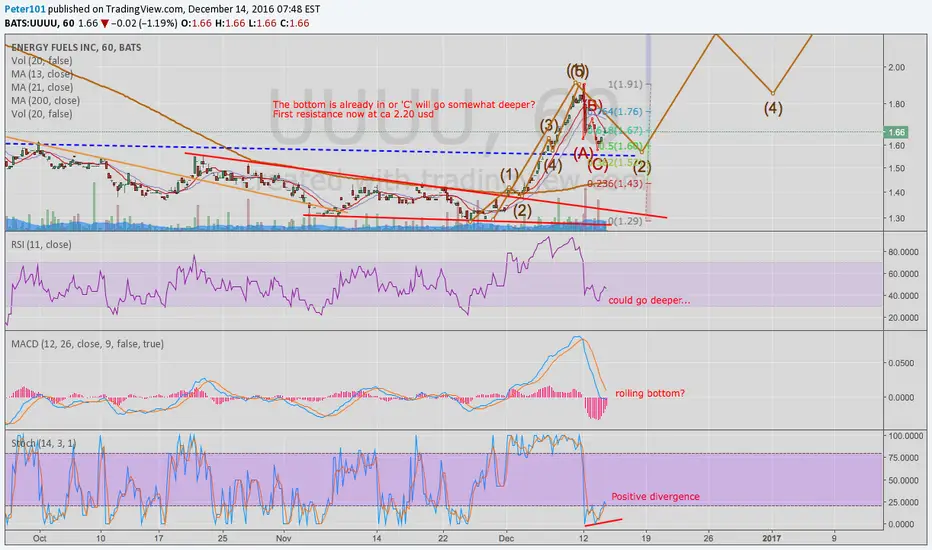Click the H:1.66 high value
Screen dimensions: 932x550
click(229, 23)
